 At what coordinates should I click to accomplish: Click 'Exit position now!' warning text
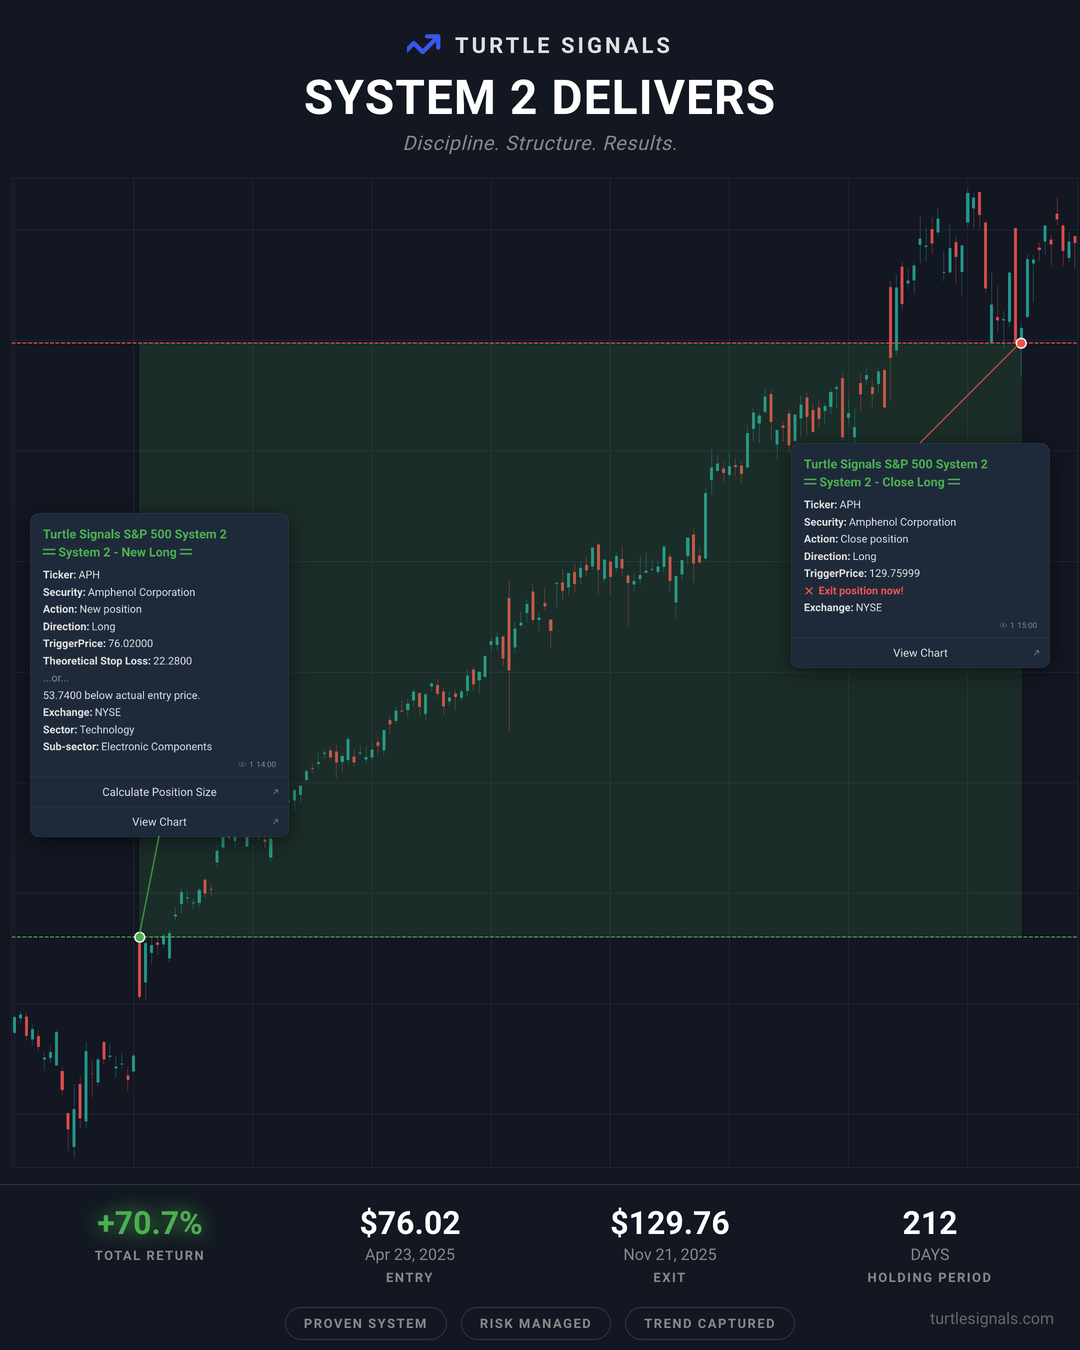pos(861,591)
